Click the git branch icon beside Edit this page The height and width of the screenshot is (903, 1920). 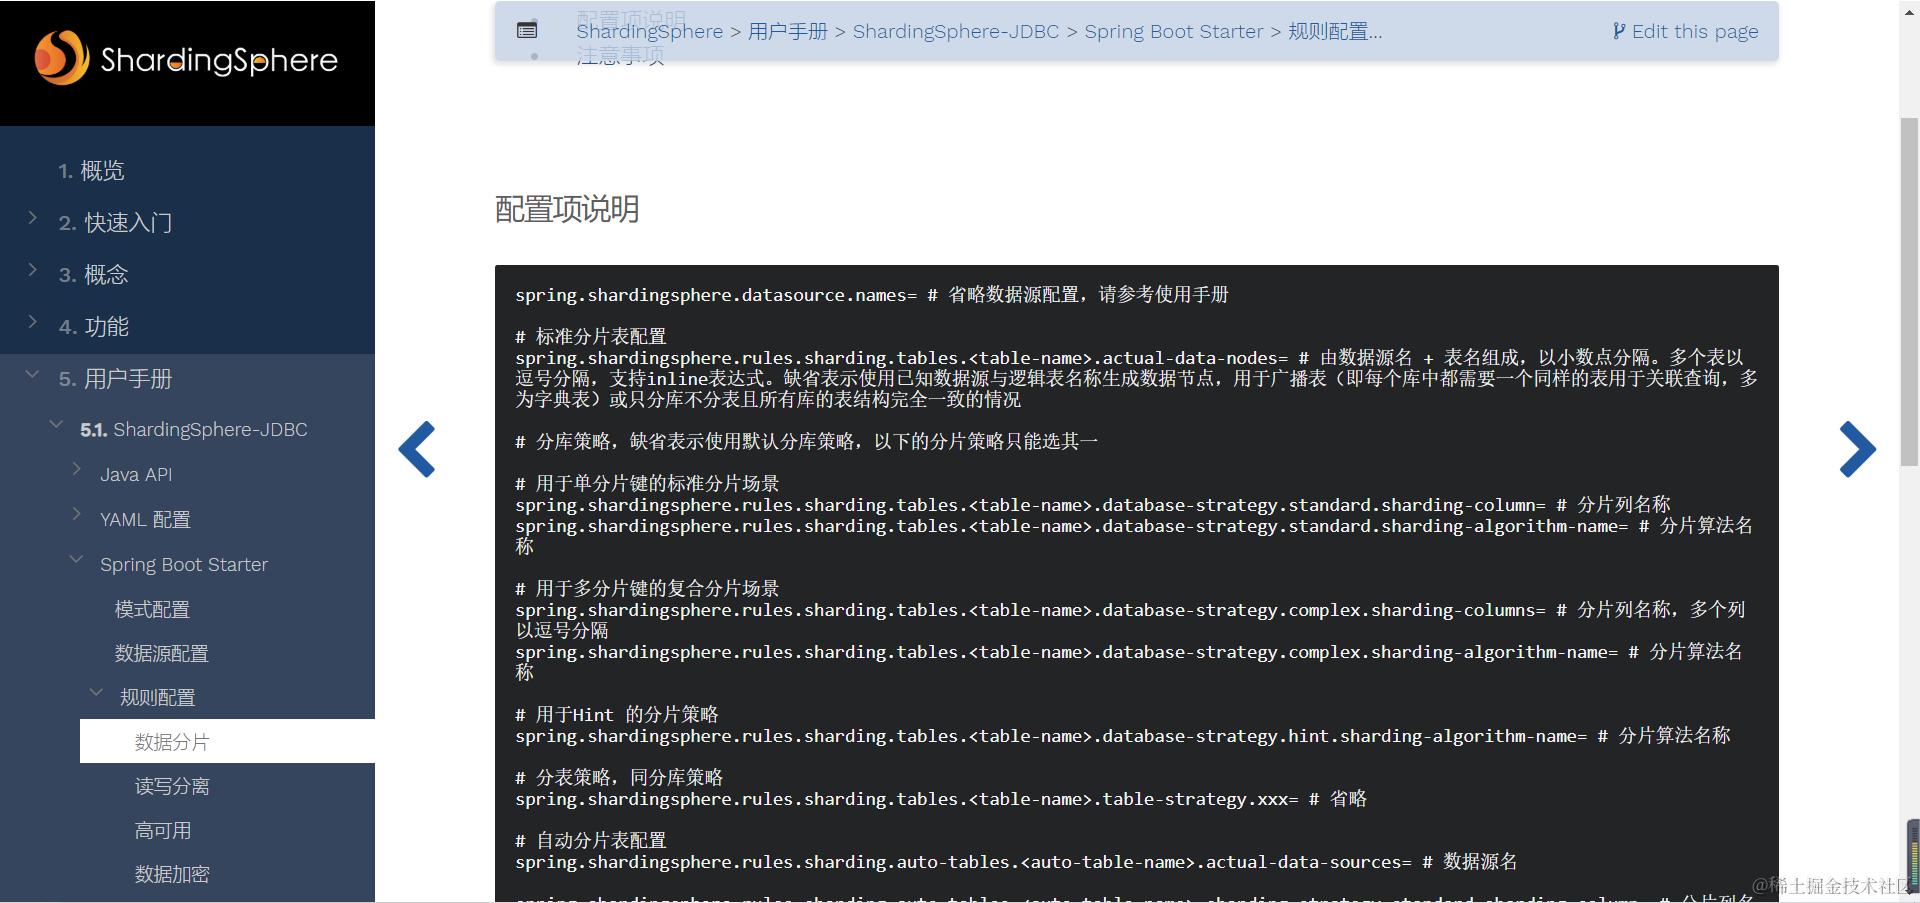pos(1618,30)
